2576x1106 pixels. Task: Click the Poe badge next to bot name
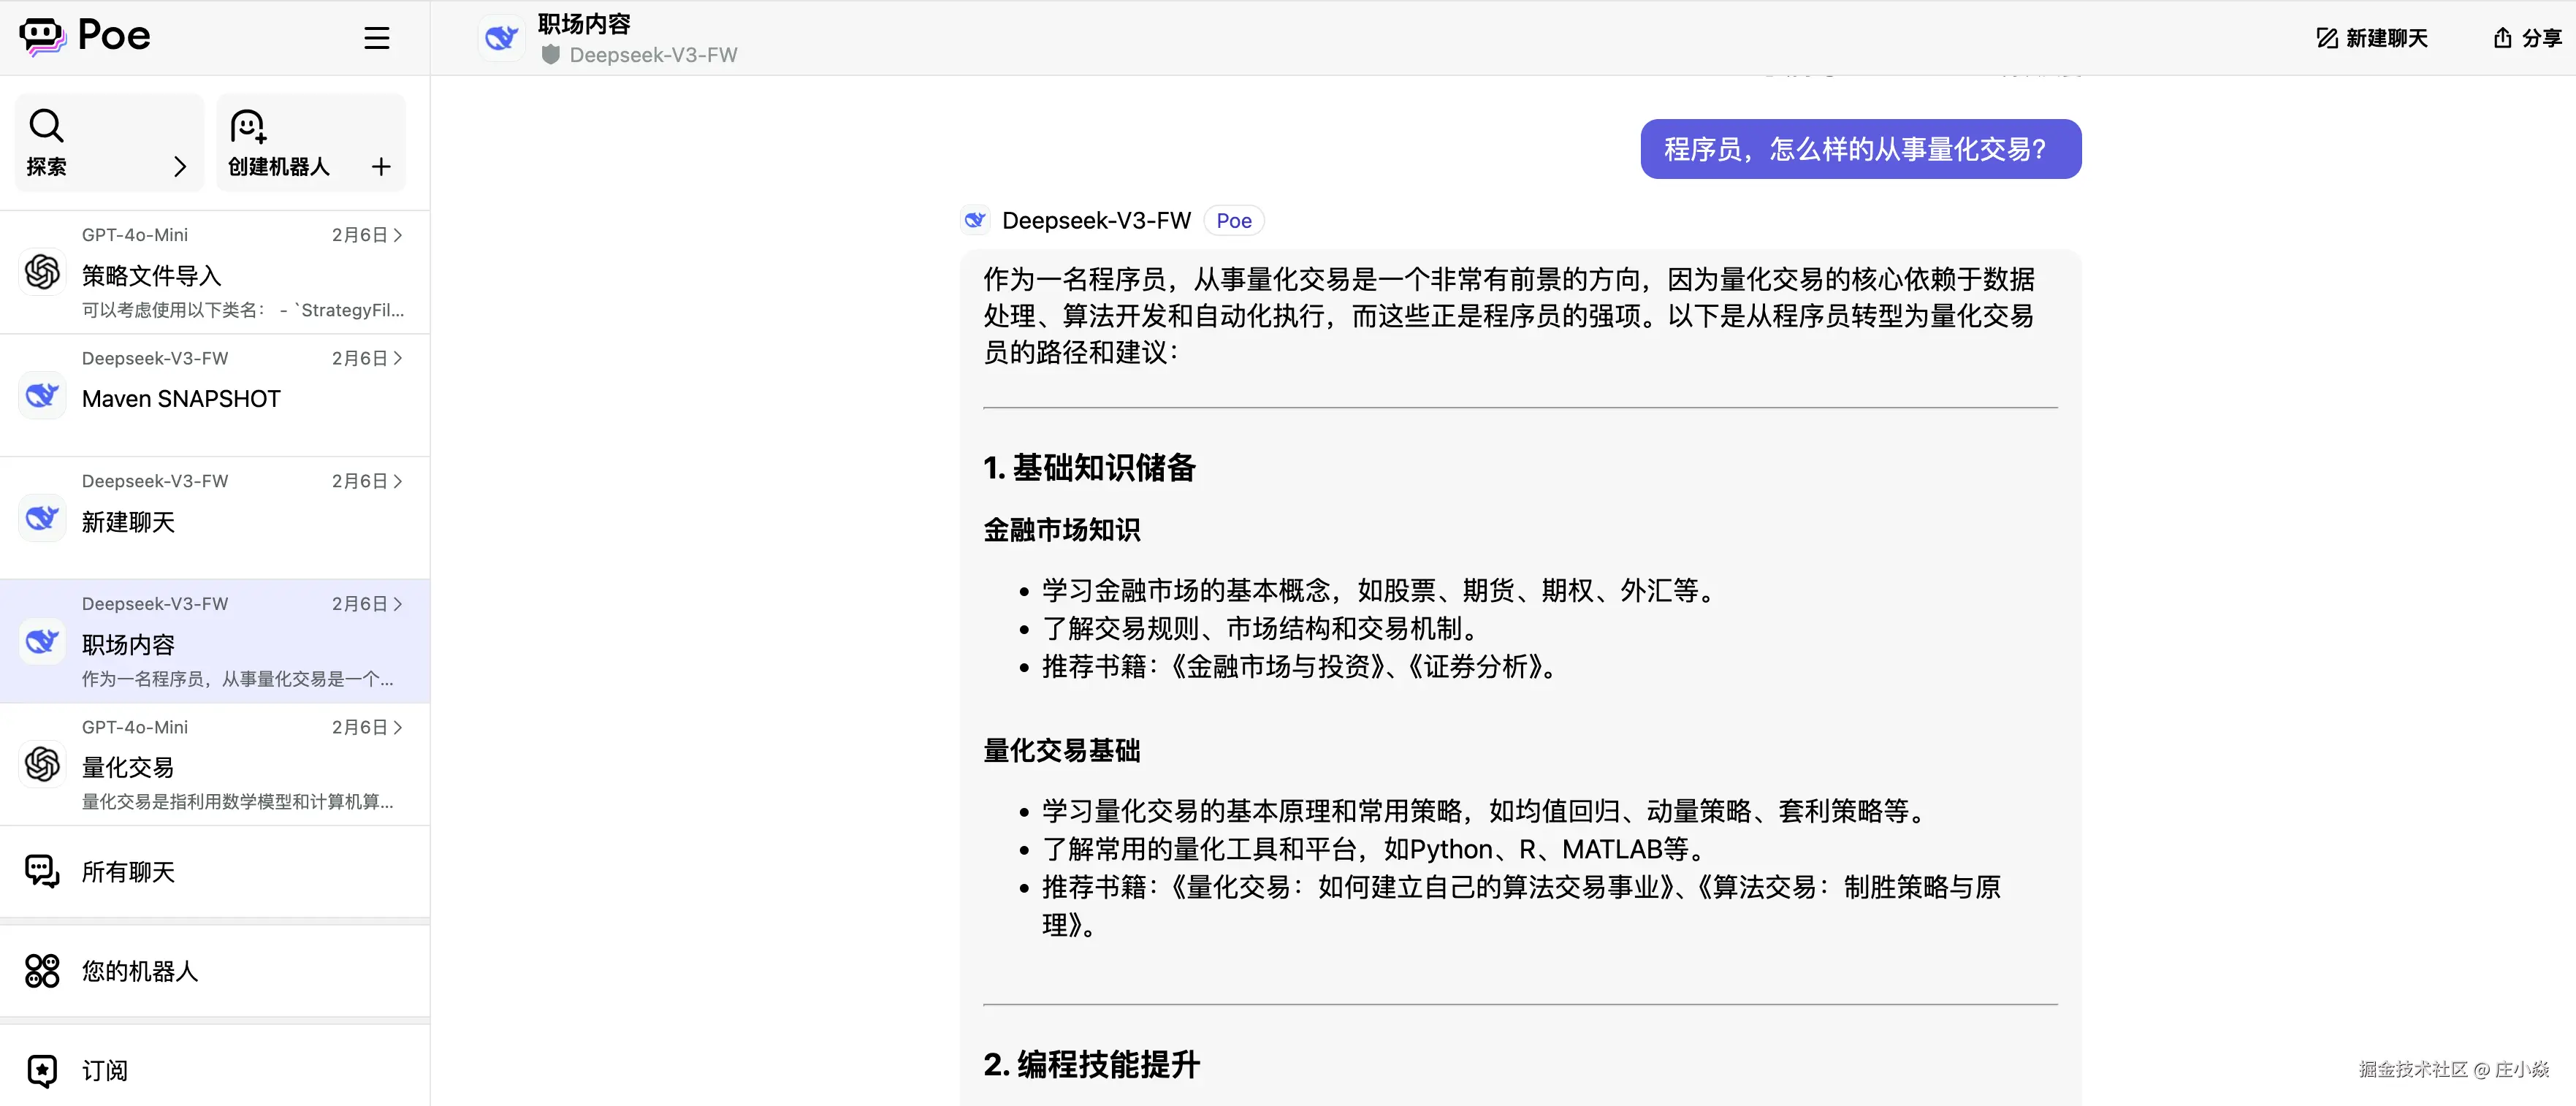1233,221
